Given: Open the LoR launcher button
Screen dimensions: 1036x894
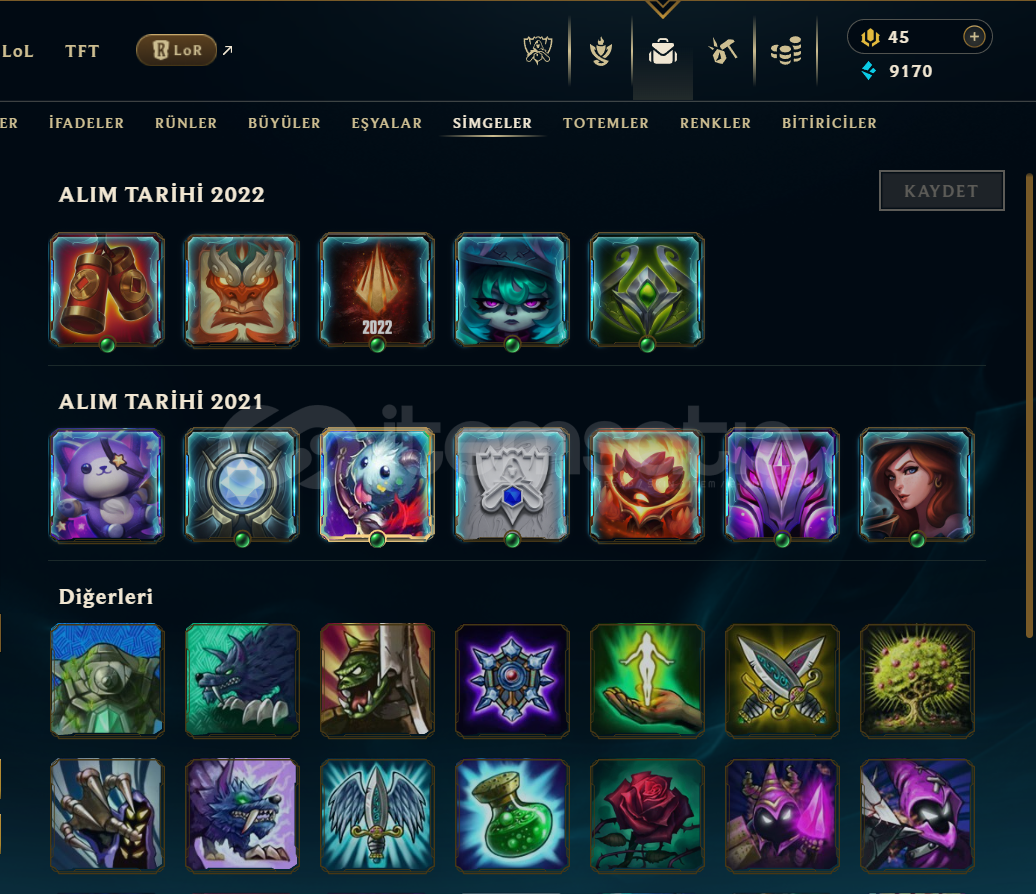Looking at the screenshot, I should coord(176,50).
